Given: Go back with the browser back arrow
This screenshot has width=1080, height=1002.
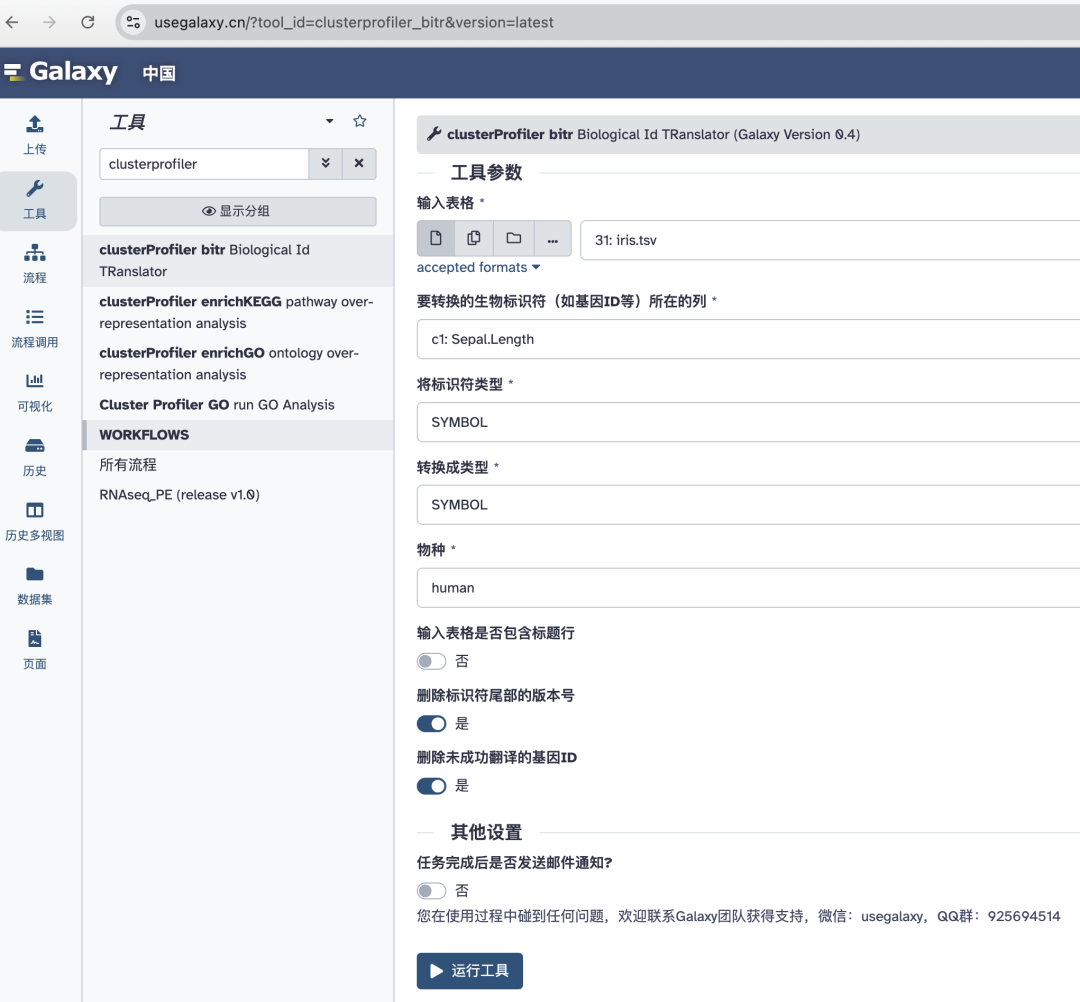Looking at the screenshot, I should click(12, 22).
